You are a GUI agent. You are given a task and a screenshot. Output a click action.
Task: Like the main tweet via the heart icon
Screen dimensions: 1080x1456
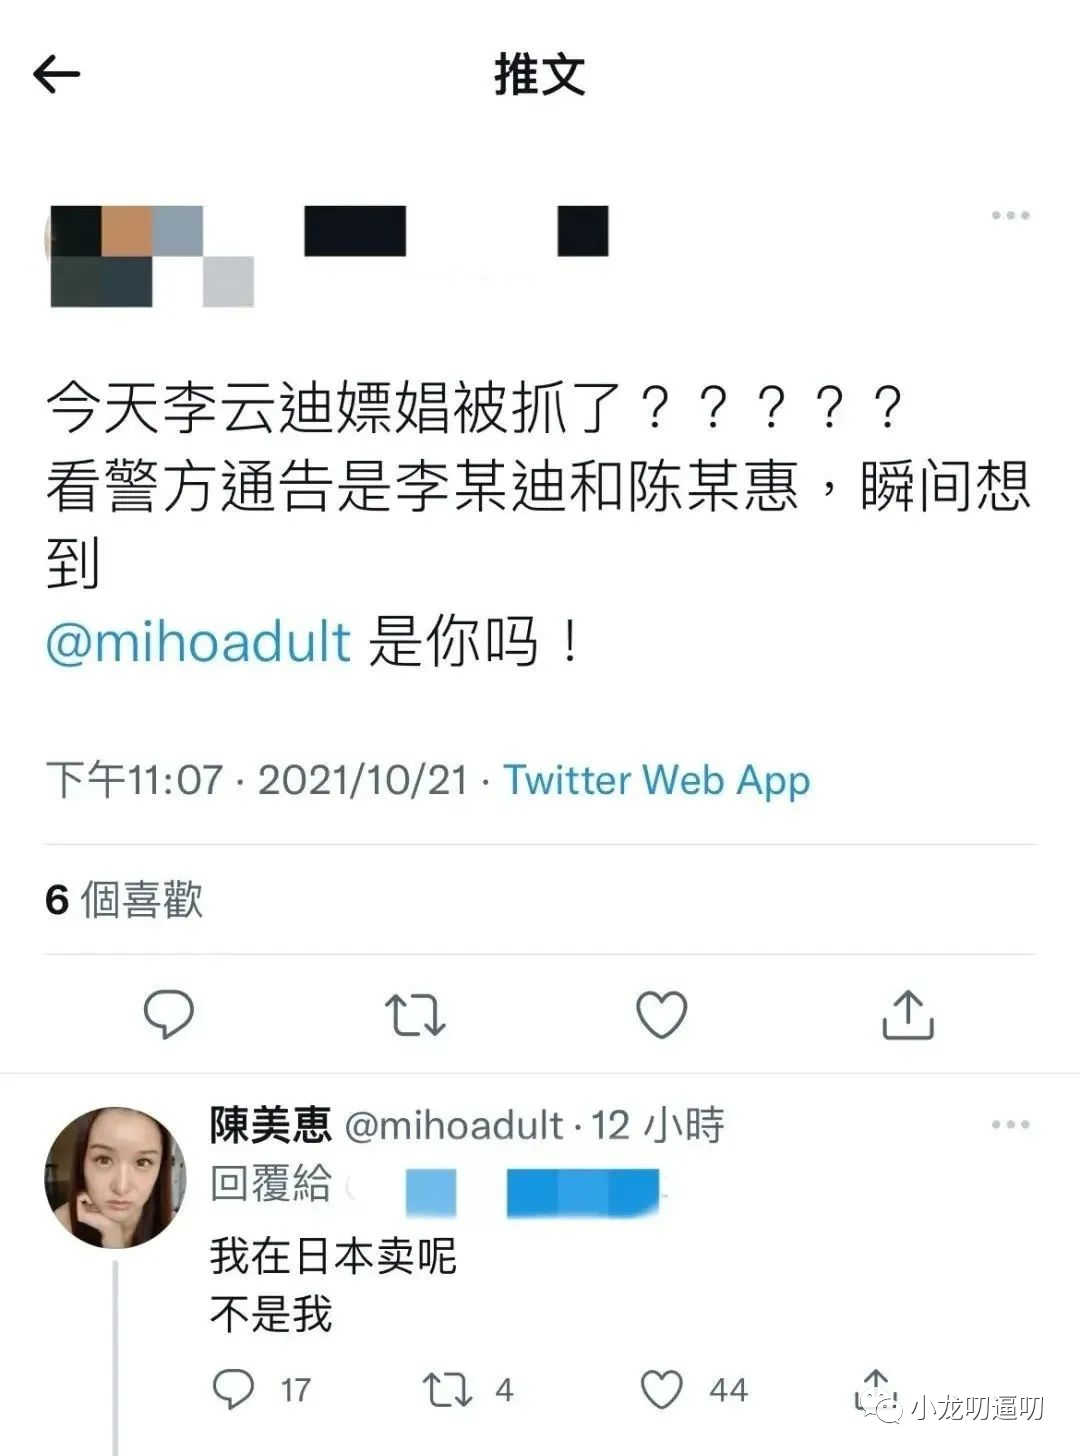[x=662, y=1014]
